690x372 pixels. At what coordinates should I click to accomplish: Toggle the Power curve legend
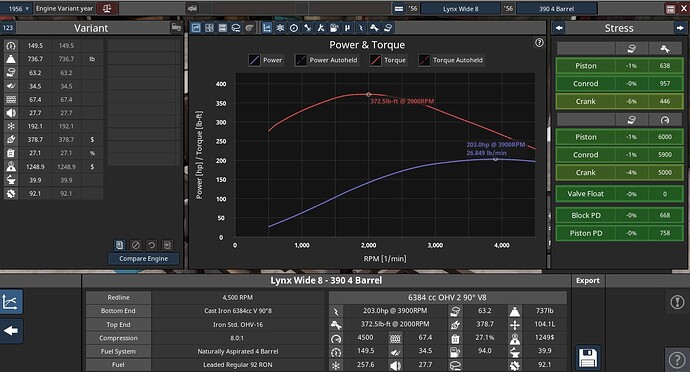pos(266,60)
